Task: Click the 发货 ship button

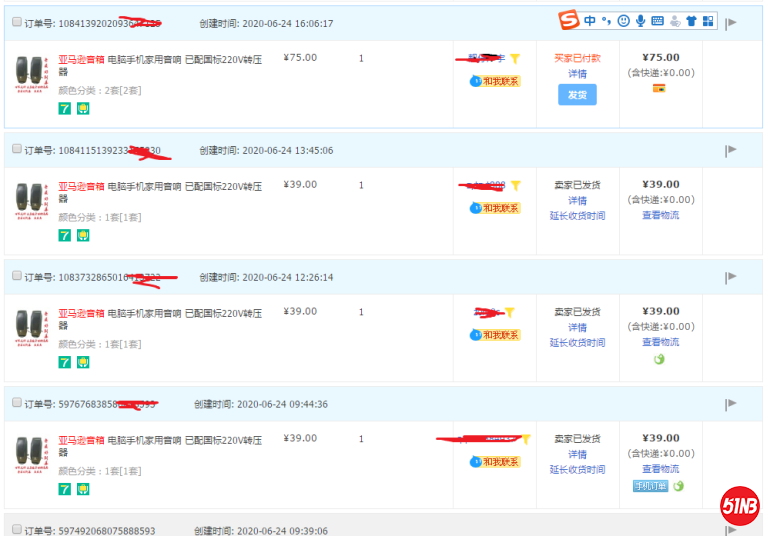Action: (577, 95)
